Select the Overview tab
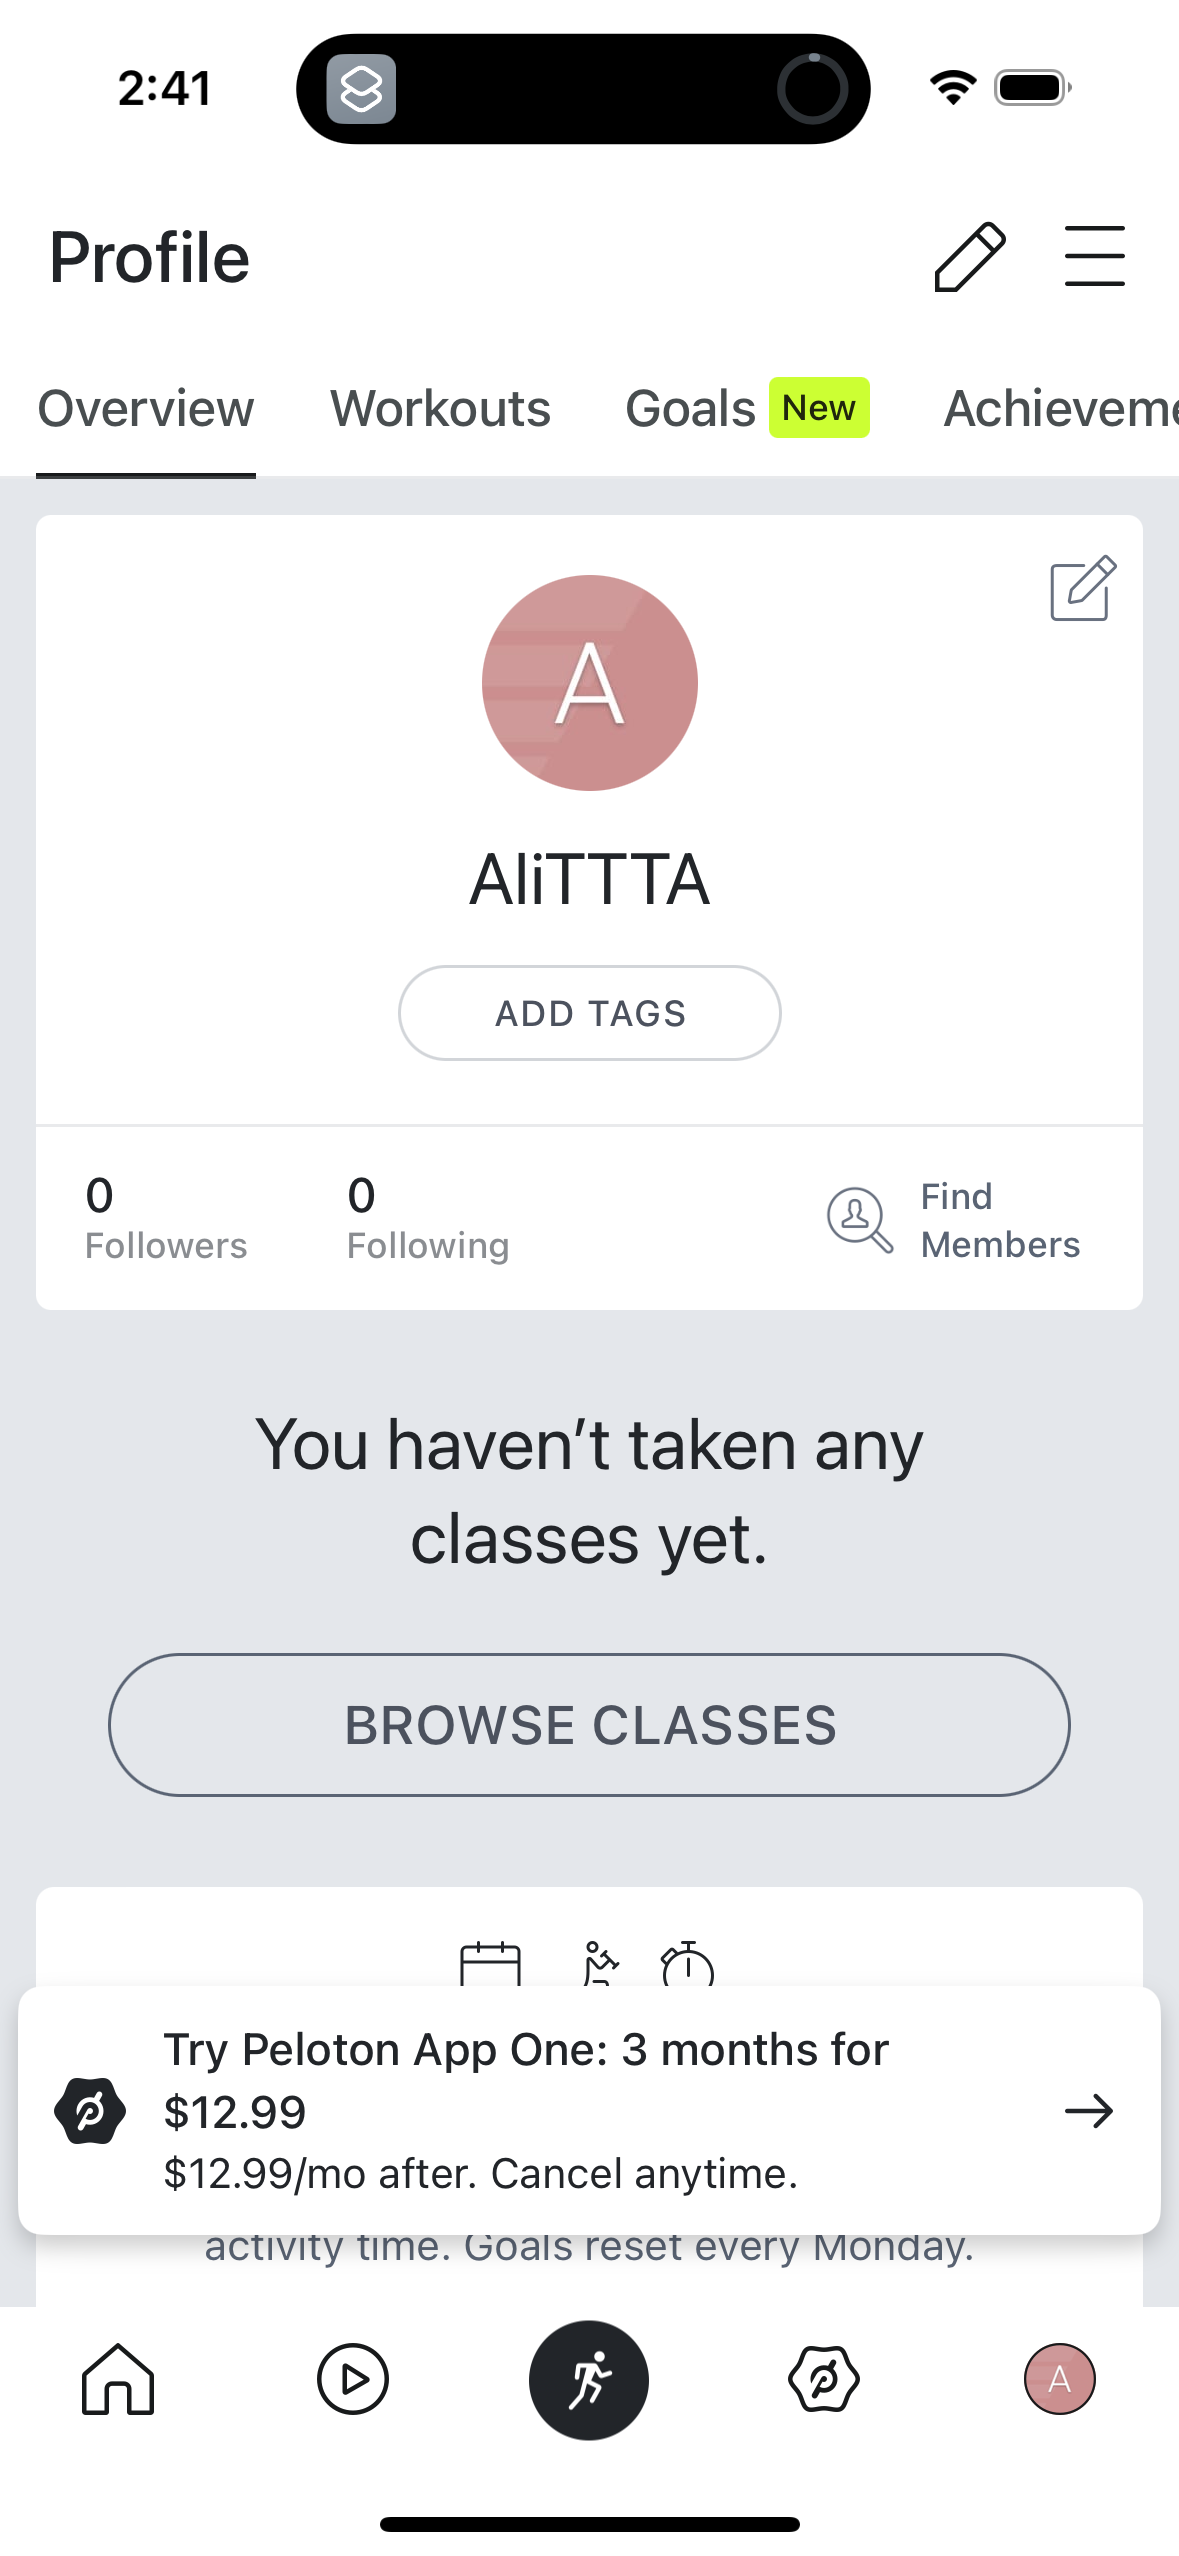Image resolution: width=1179 pixels, height=2556 pixels. coord(146,409)
